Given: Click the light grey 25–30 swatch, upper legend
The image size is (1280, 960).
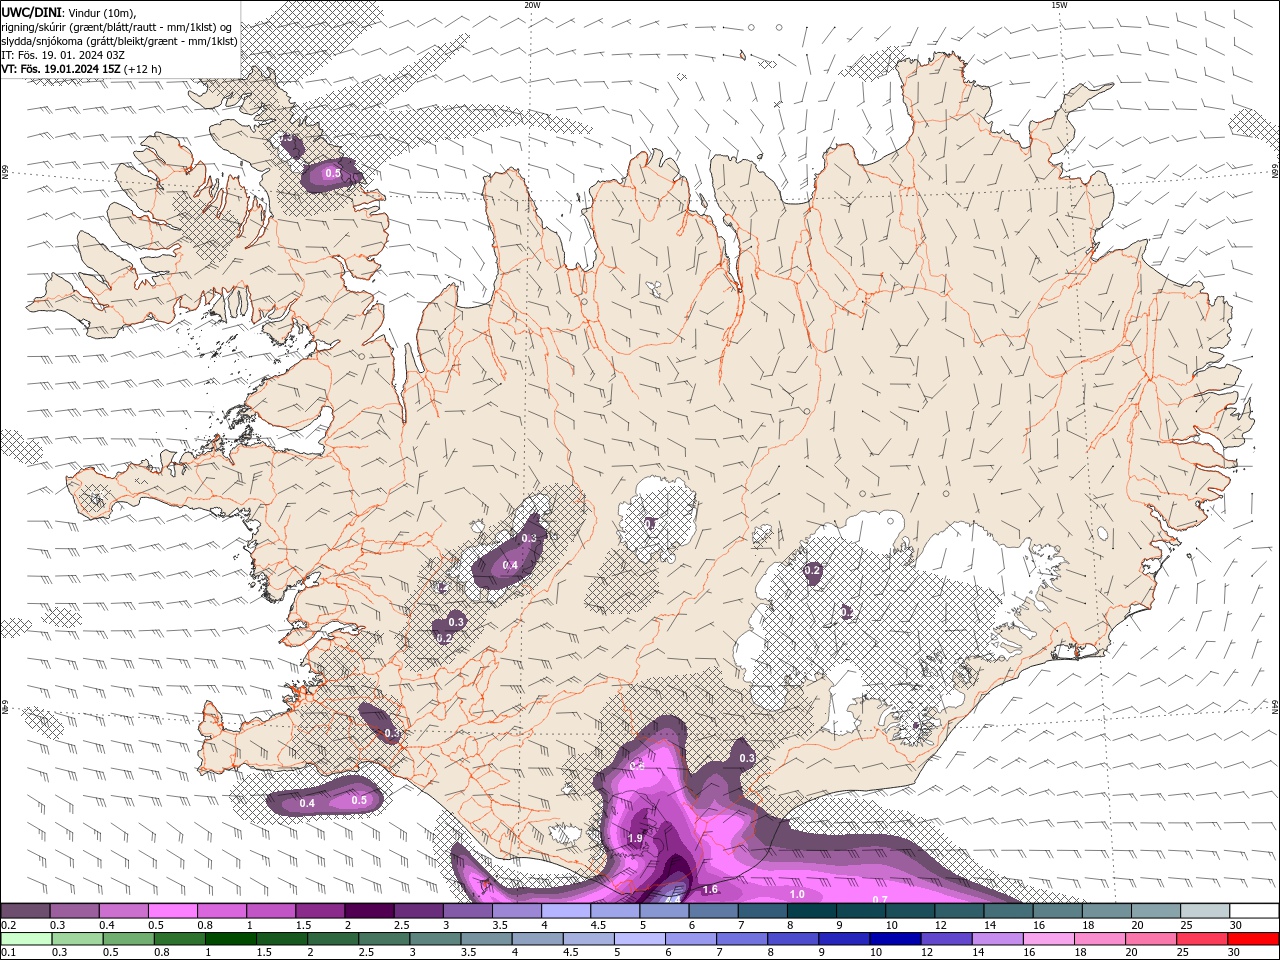Looking at the screenshot, I should (1204, 911).
